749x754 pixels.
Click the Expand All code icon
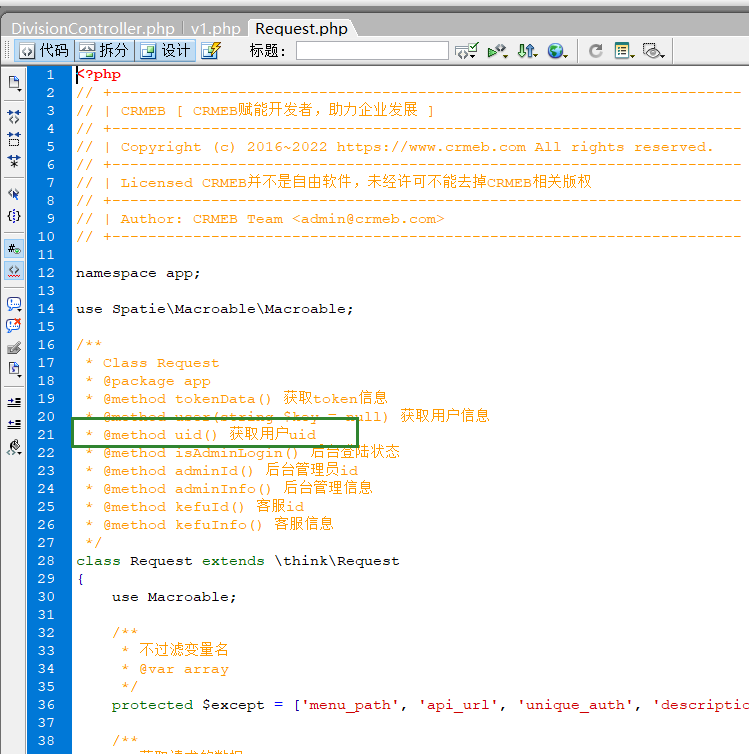(x=14, y=161)
